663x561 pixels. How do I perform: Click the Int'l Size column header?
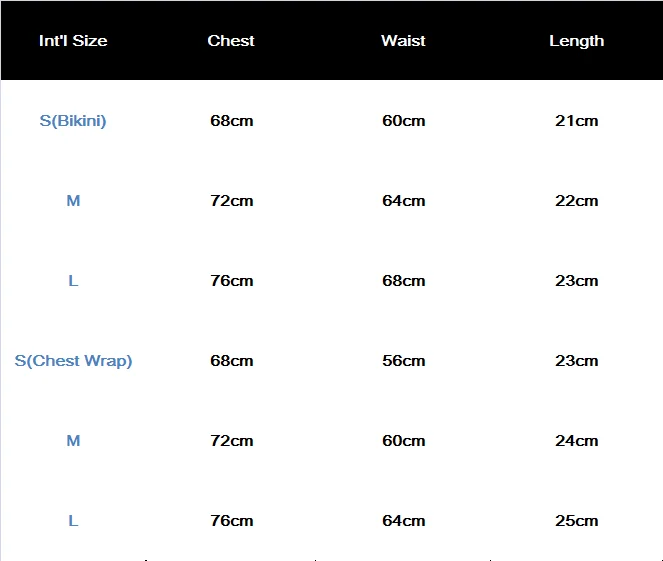[x=73, y=41]
